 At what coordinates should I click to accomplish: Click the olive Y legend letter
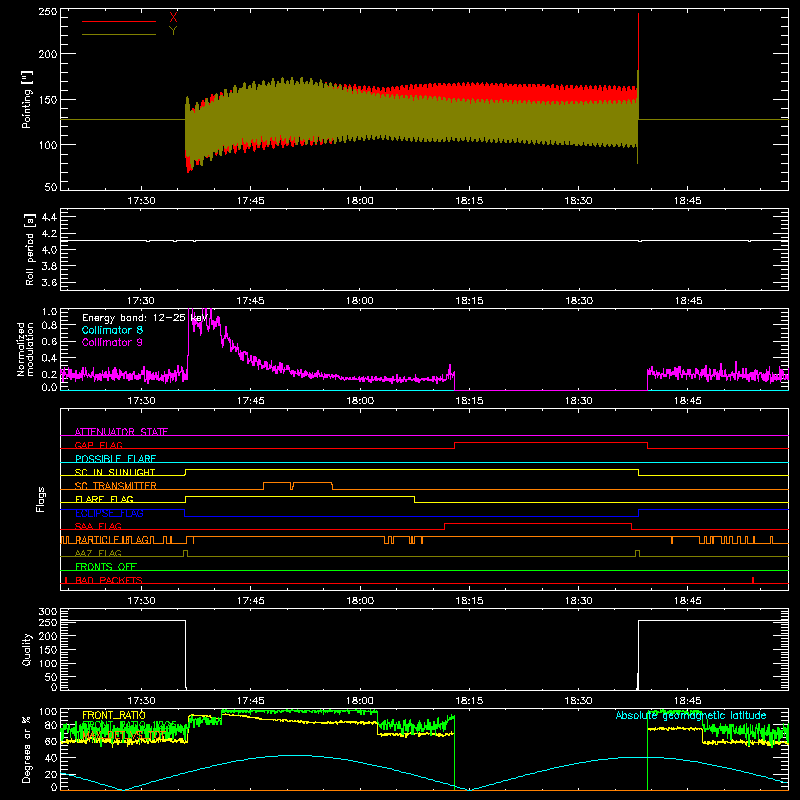pos(173,31)
